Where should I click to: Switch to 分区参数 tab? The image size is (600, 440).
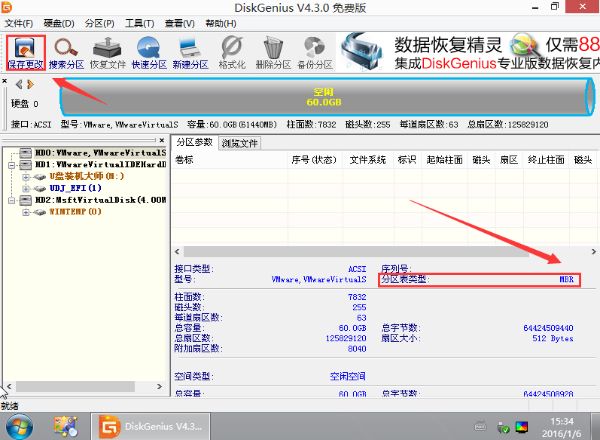194,142
